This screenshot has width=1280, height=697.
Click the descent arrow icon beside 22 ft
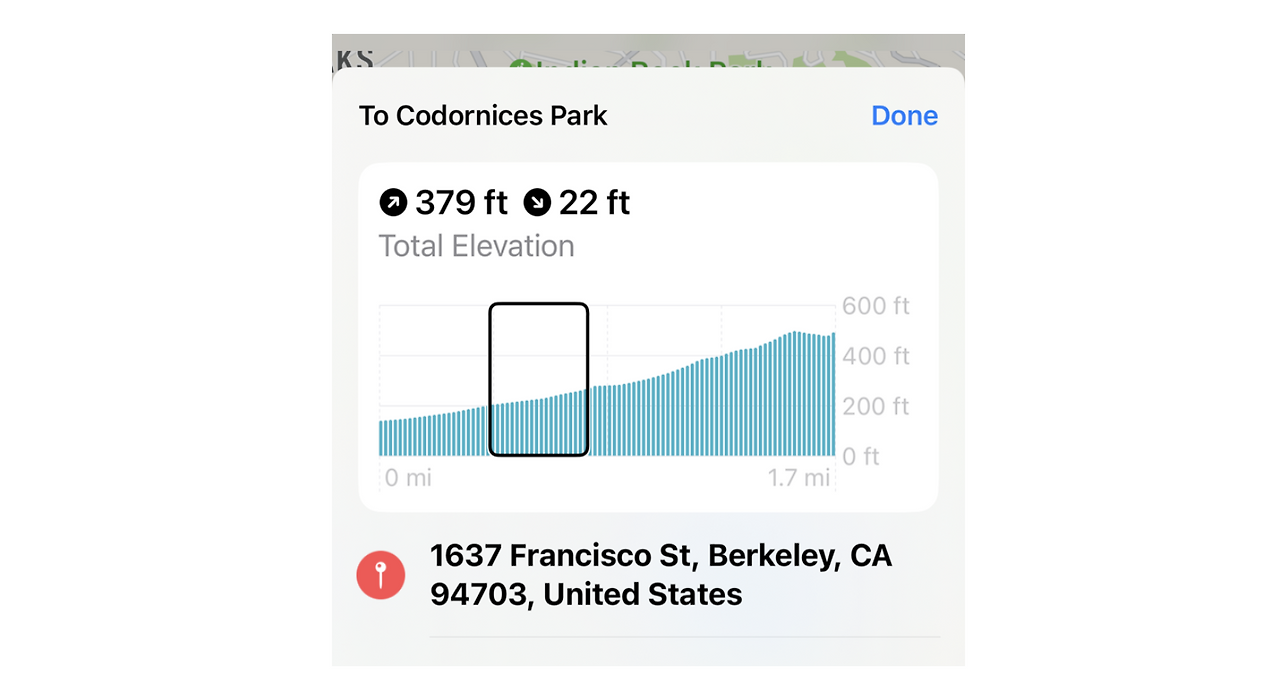coord(537,204)
